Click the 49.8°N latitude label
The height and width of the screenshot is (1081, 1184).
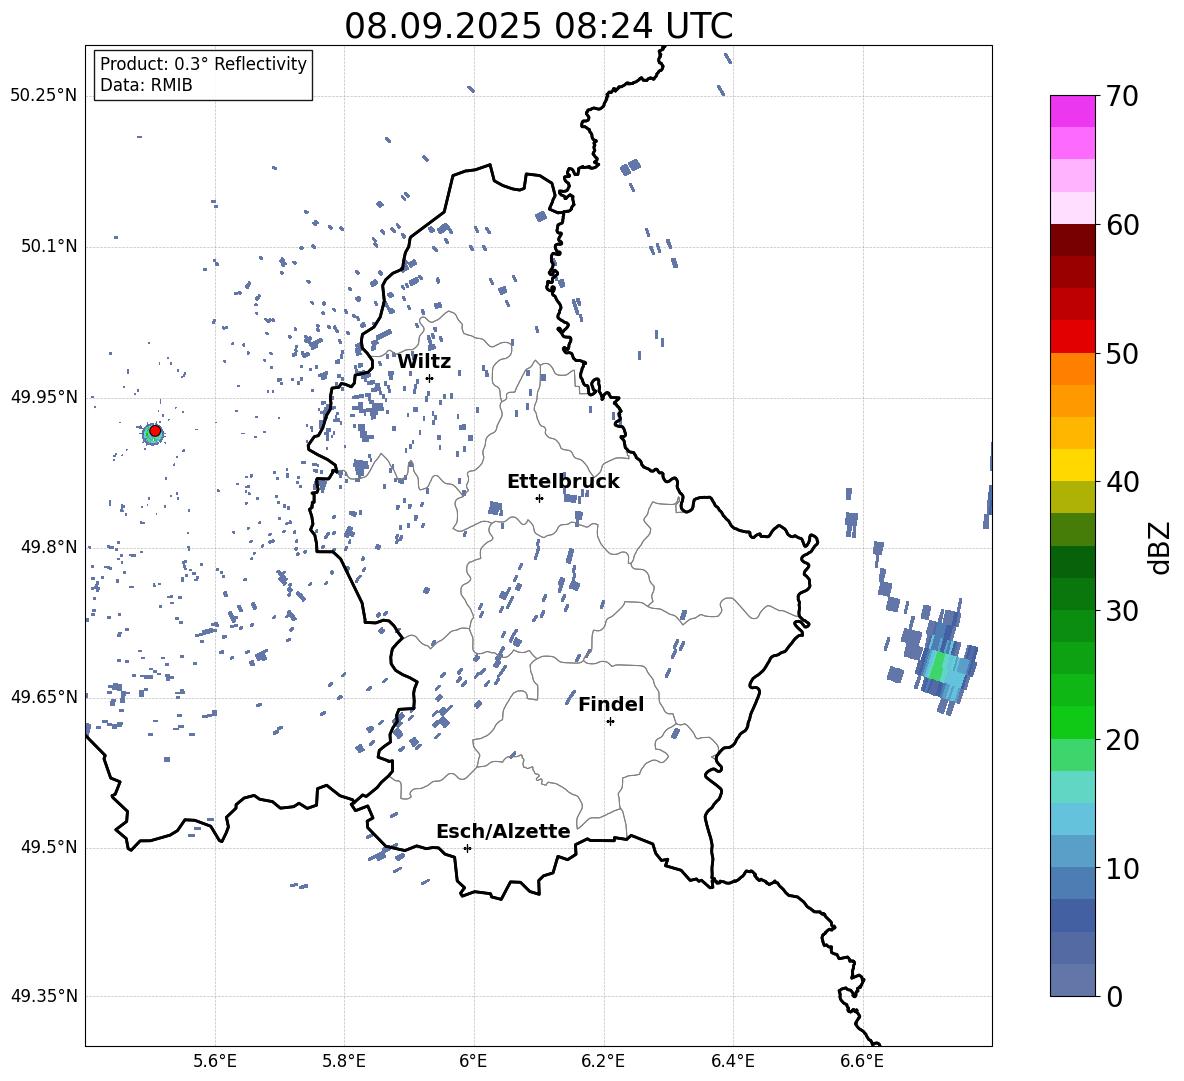(x=49, y=547)
